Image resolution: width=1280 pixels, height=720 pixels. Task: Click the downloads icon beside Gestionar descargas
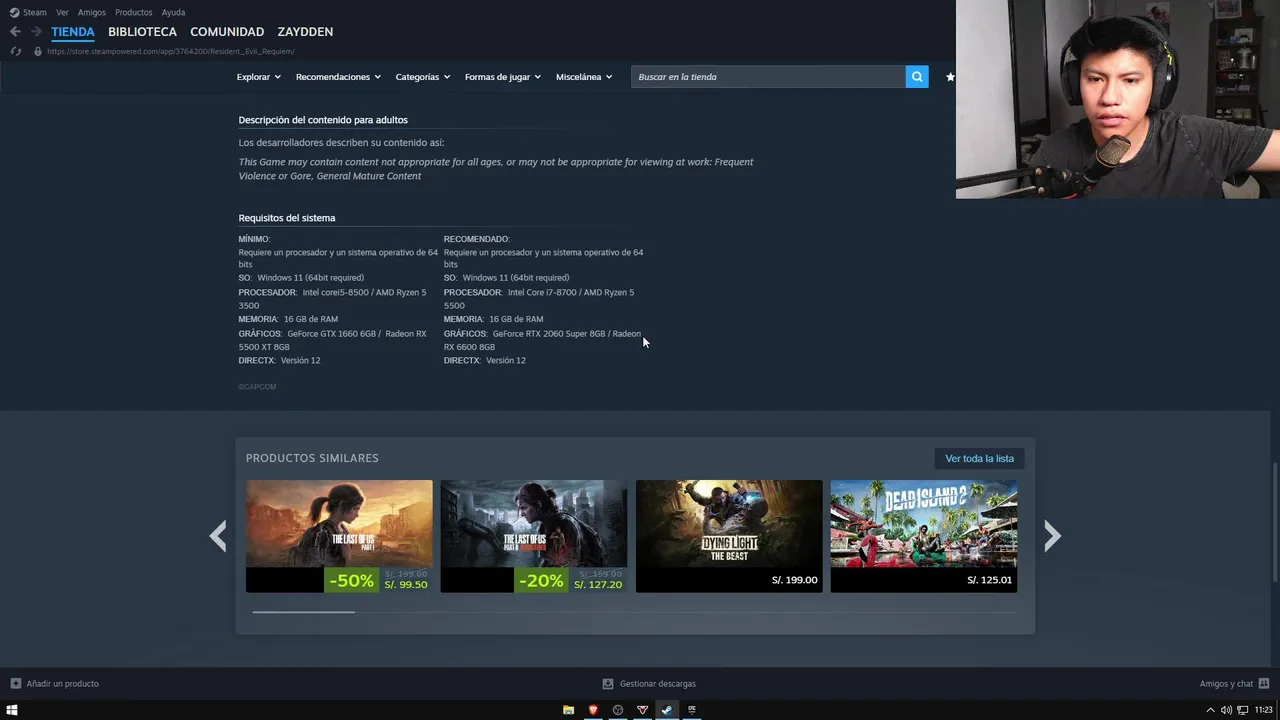point(608,684)
